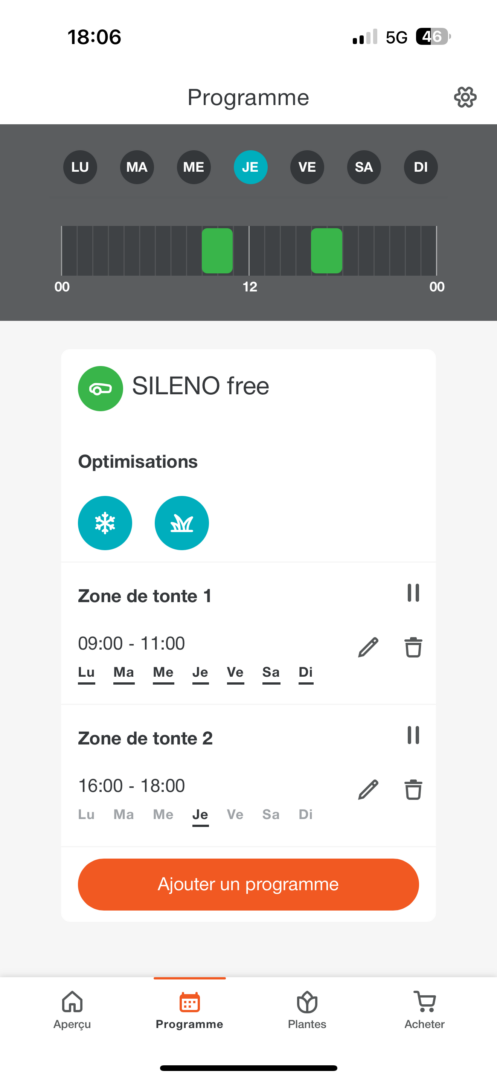Edit the 09:00 - 11:00 schedule
The width and height of the screenshot is (497, 1080).
(x=368, y=647)
